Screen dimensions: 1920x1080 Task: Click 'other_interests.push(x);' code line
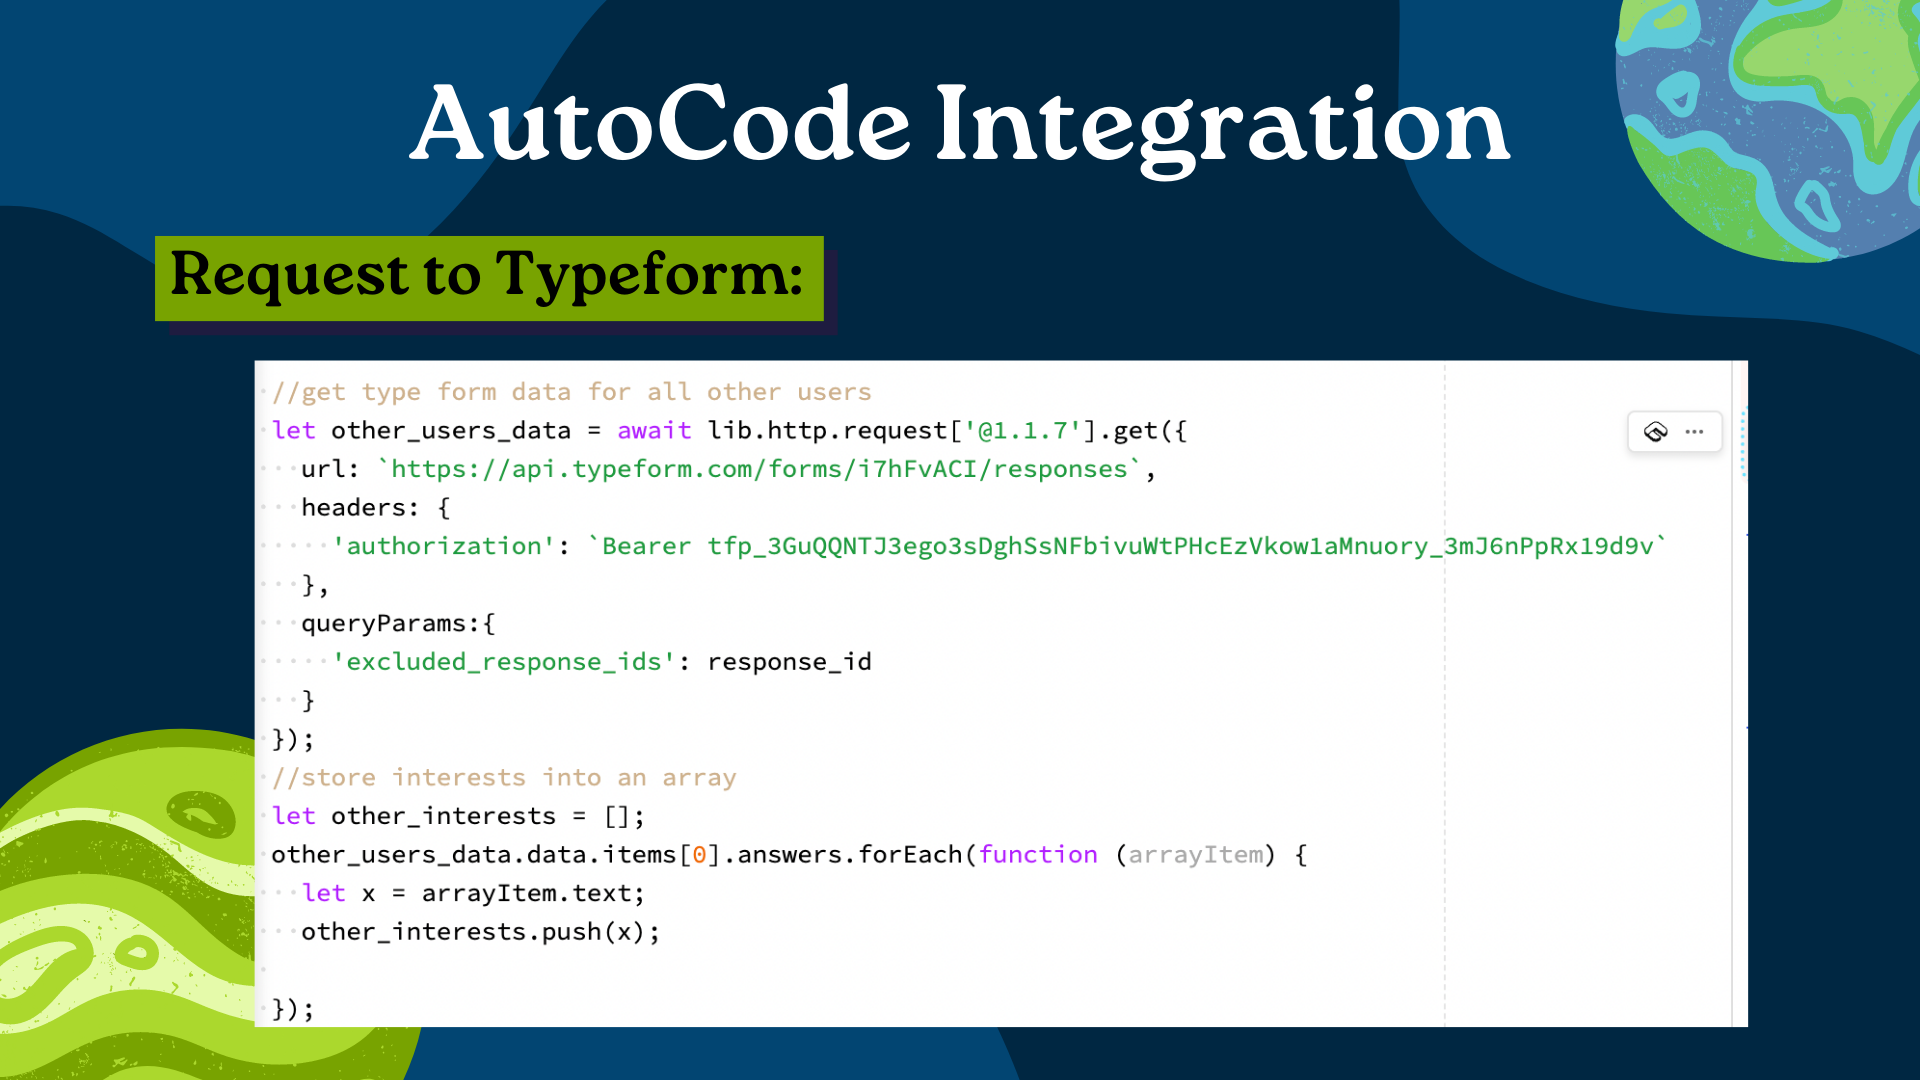480,932
